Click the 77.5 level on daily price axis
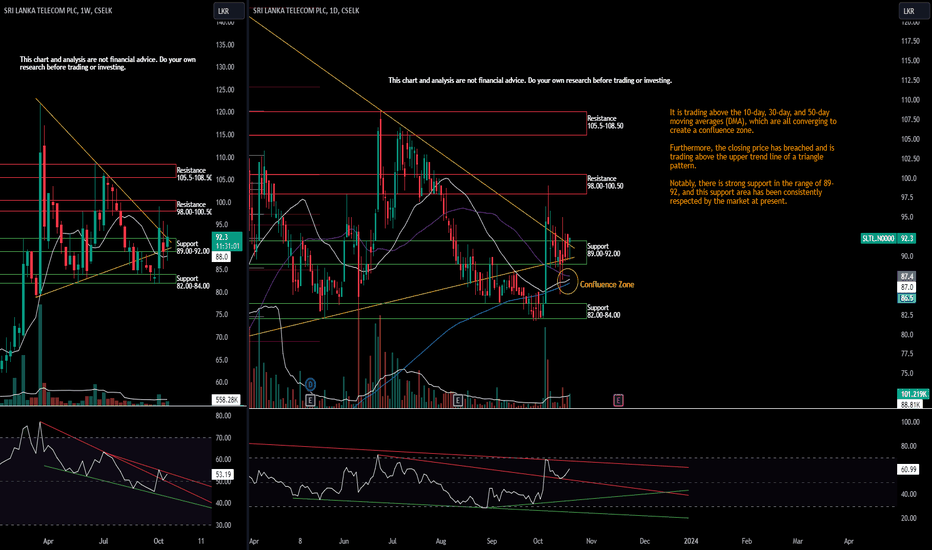Image resolution: width=932 pixels, height=550 pixels. tap(907, 354)
